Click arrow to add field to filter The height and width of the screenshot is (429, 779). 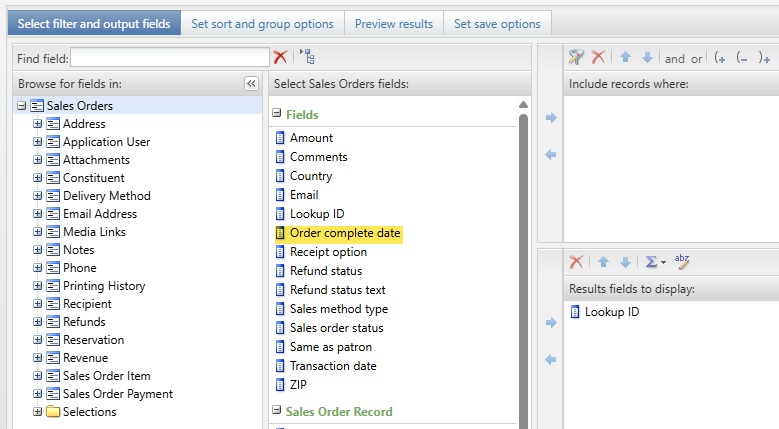[x=550, y=118]
